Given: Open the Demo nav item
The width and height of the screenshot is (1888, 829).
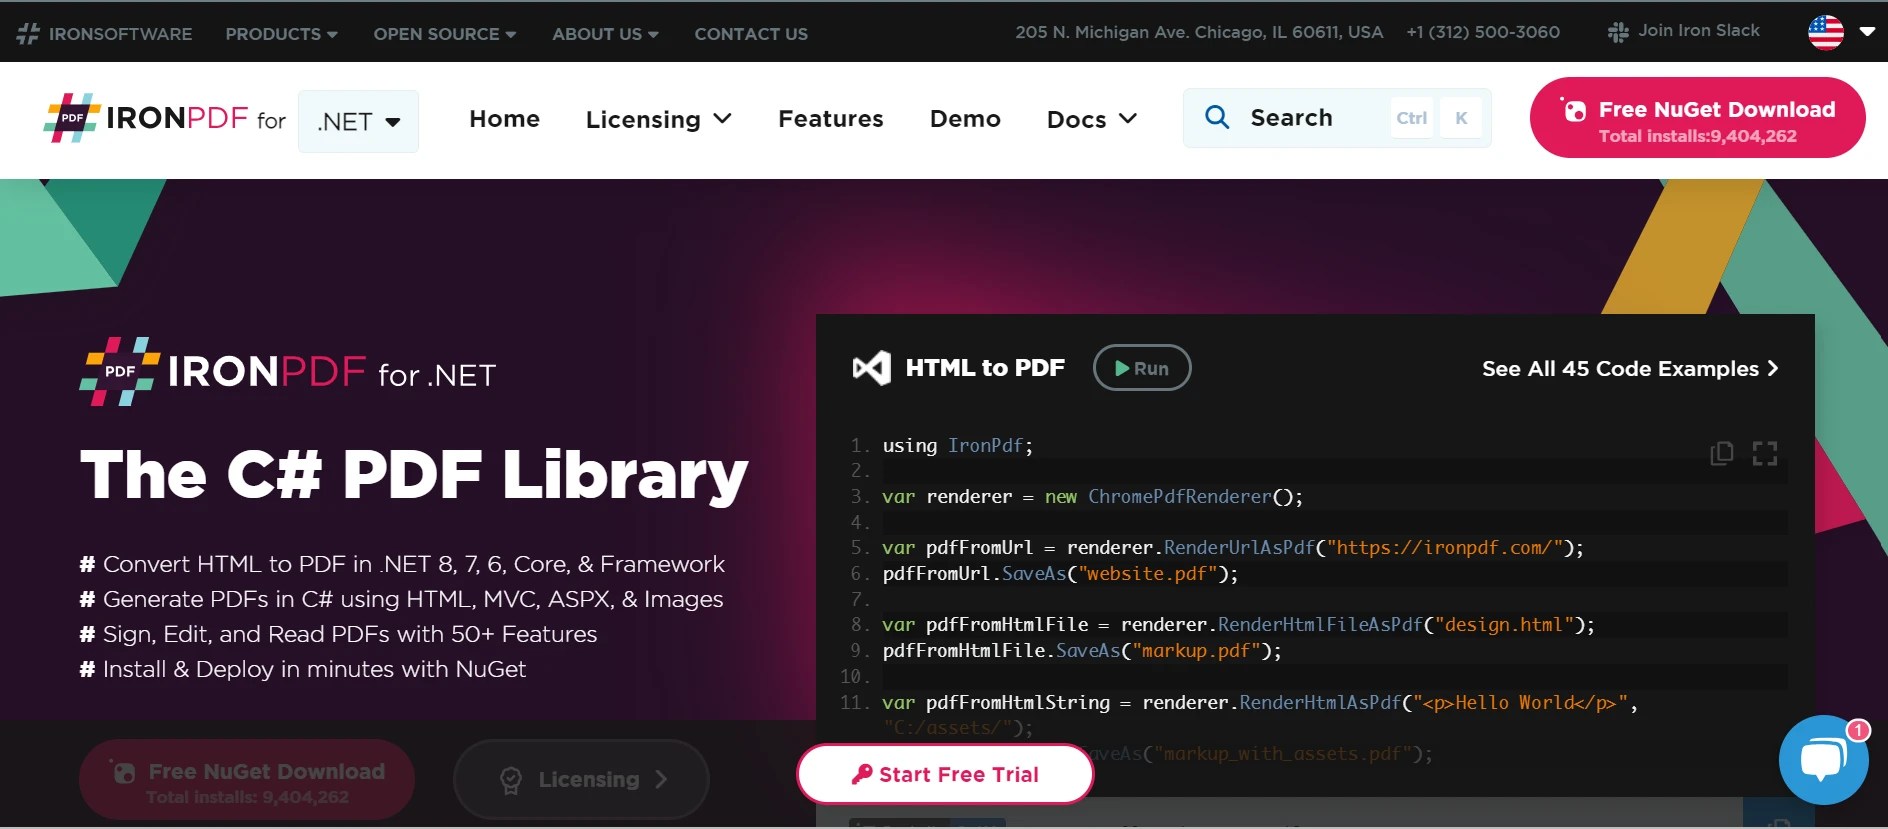Looking at the screenshot, I should [965, 119].
